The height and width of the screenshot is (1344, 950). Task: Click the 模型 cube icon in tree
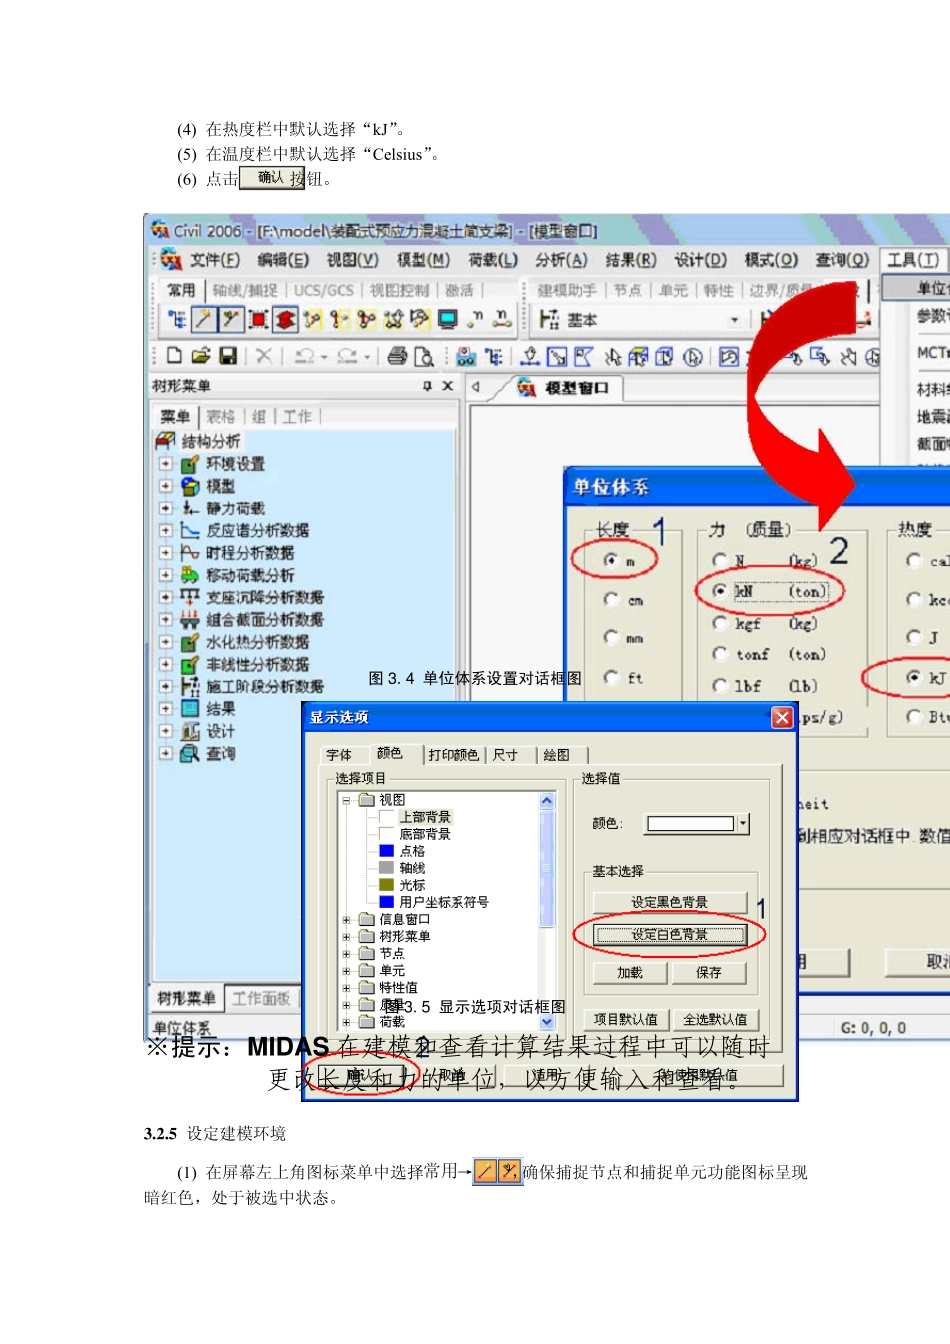point(190,486)
